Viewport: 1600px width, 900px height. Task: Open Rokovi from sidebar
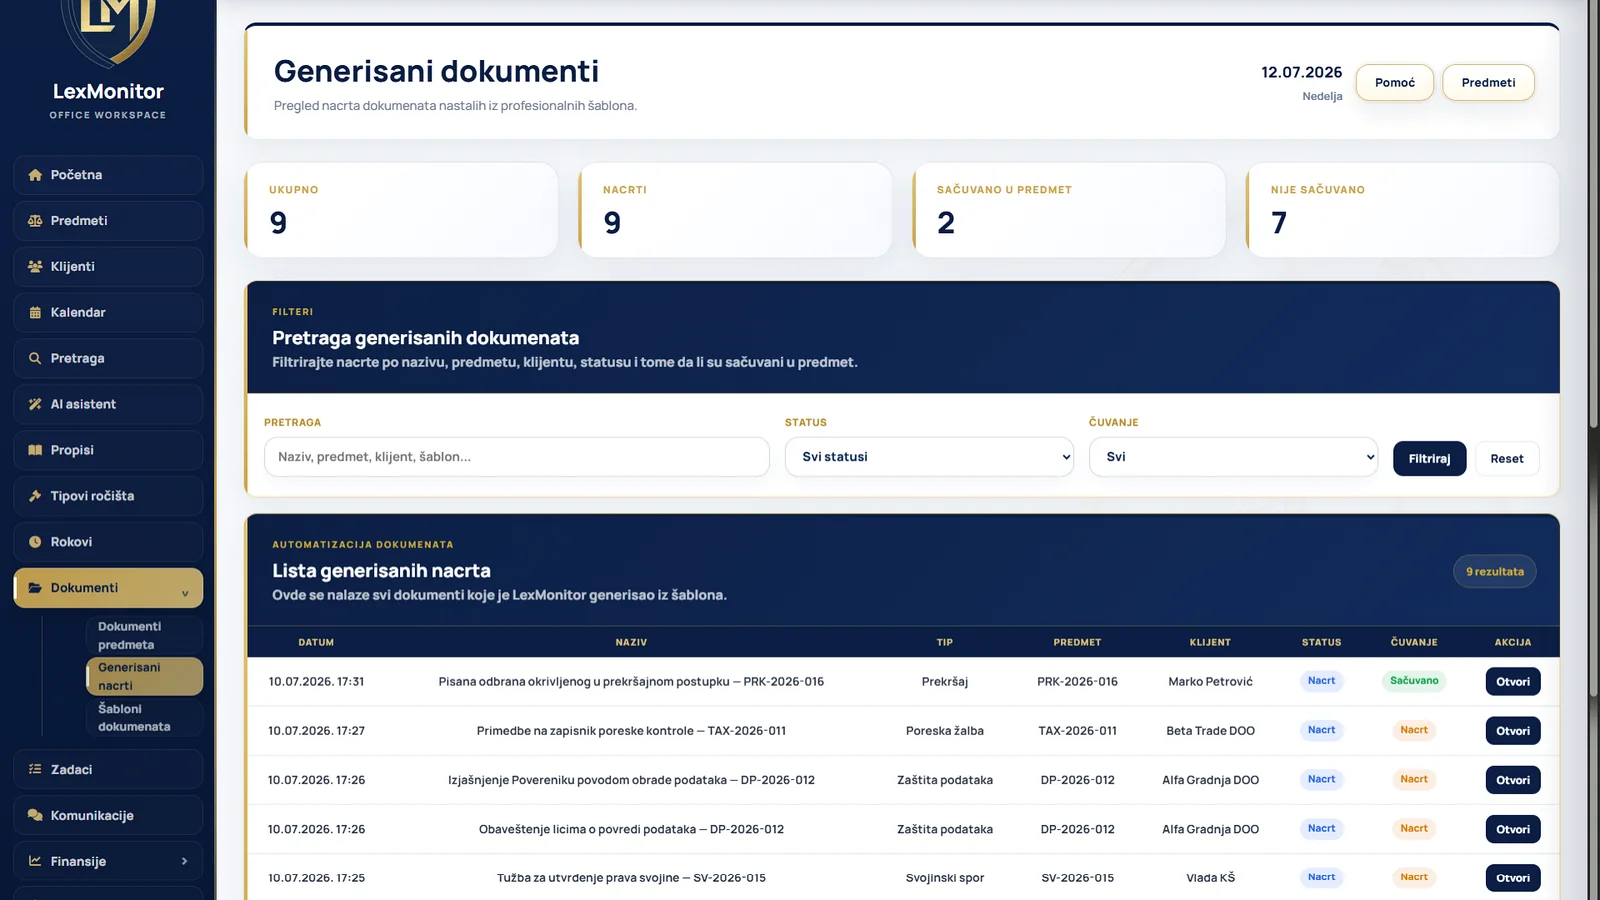[108, 543]
